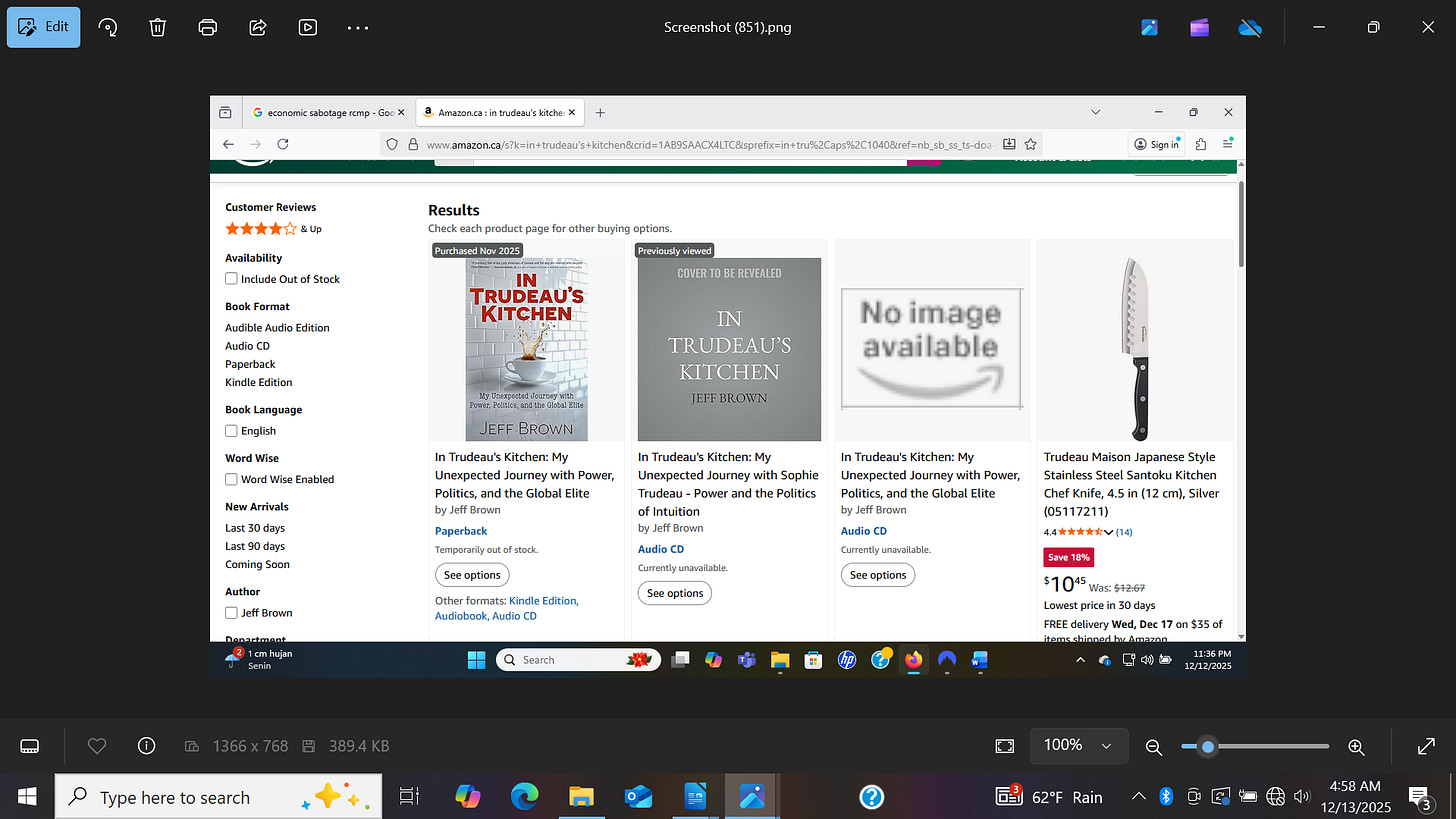
Task: Select the Last 30 days filter
Action: click(255, 528)
